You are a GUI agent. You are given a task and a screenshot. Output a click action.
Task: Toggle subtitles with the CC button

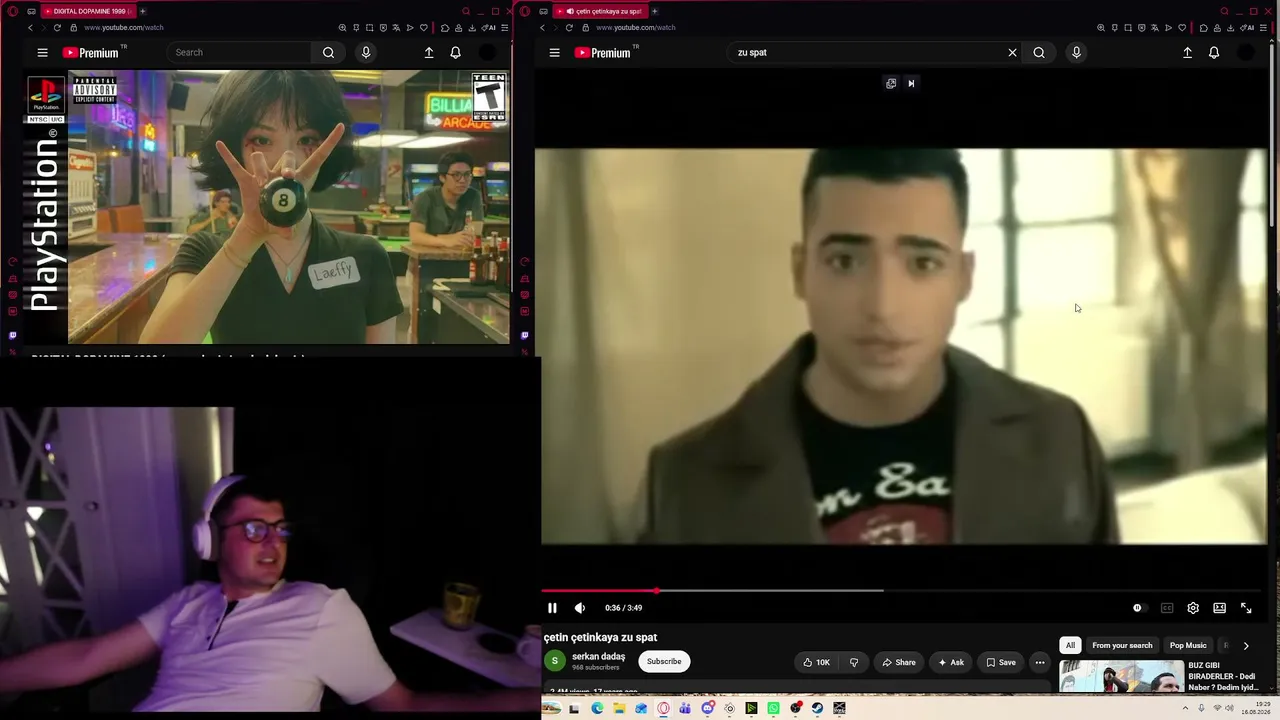(1167, 608)
